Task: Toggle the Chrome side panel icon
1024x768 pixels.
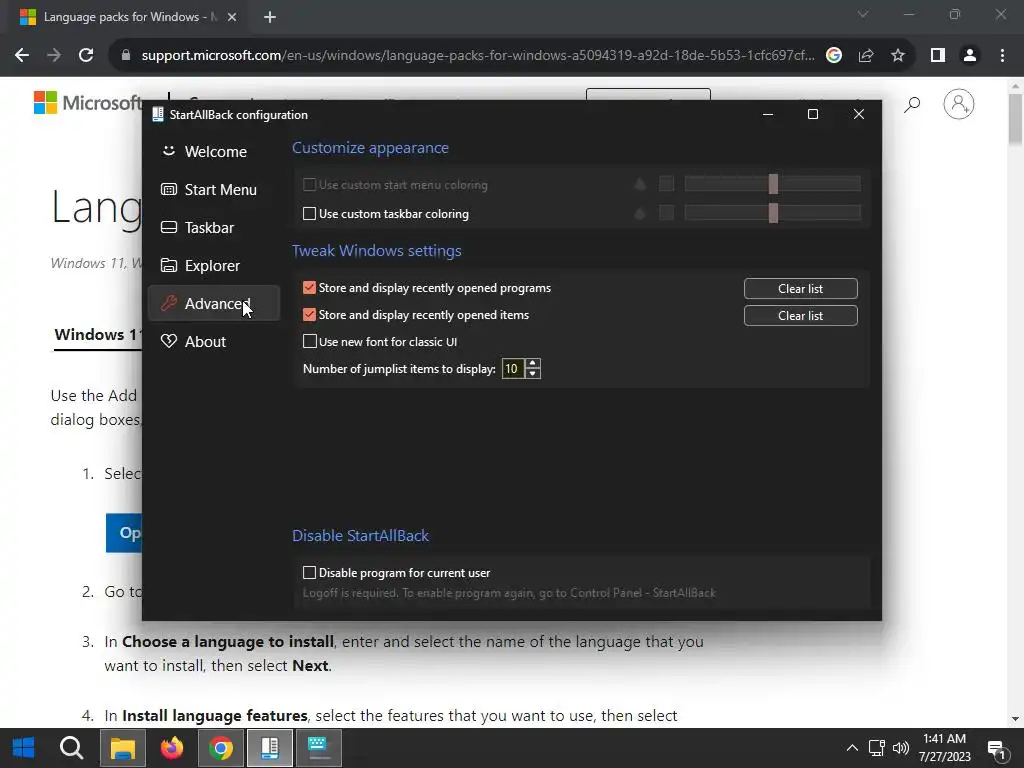Action: 938,56
